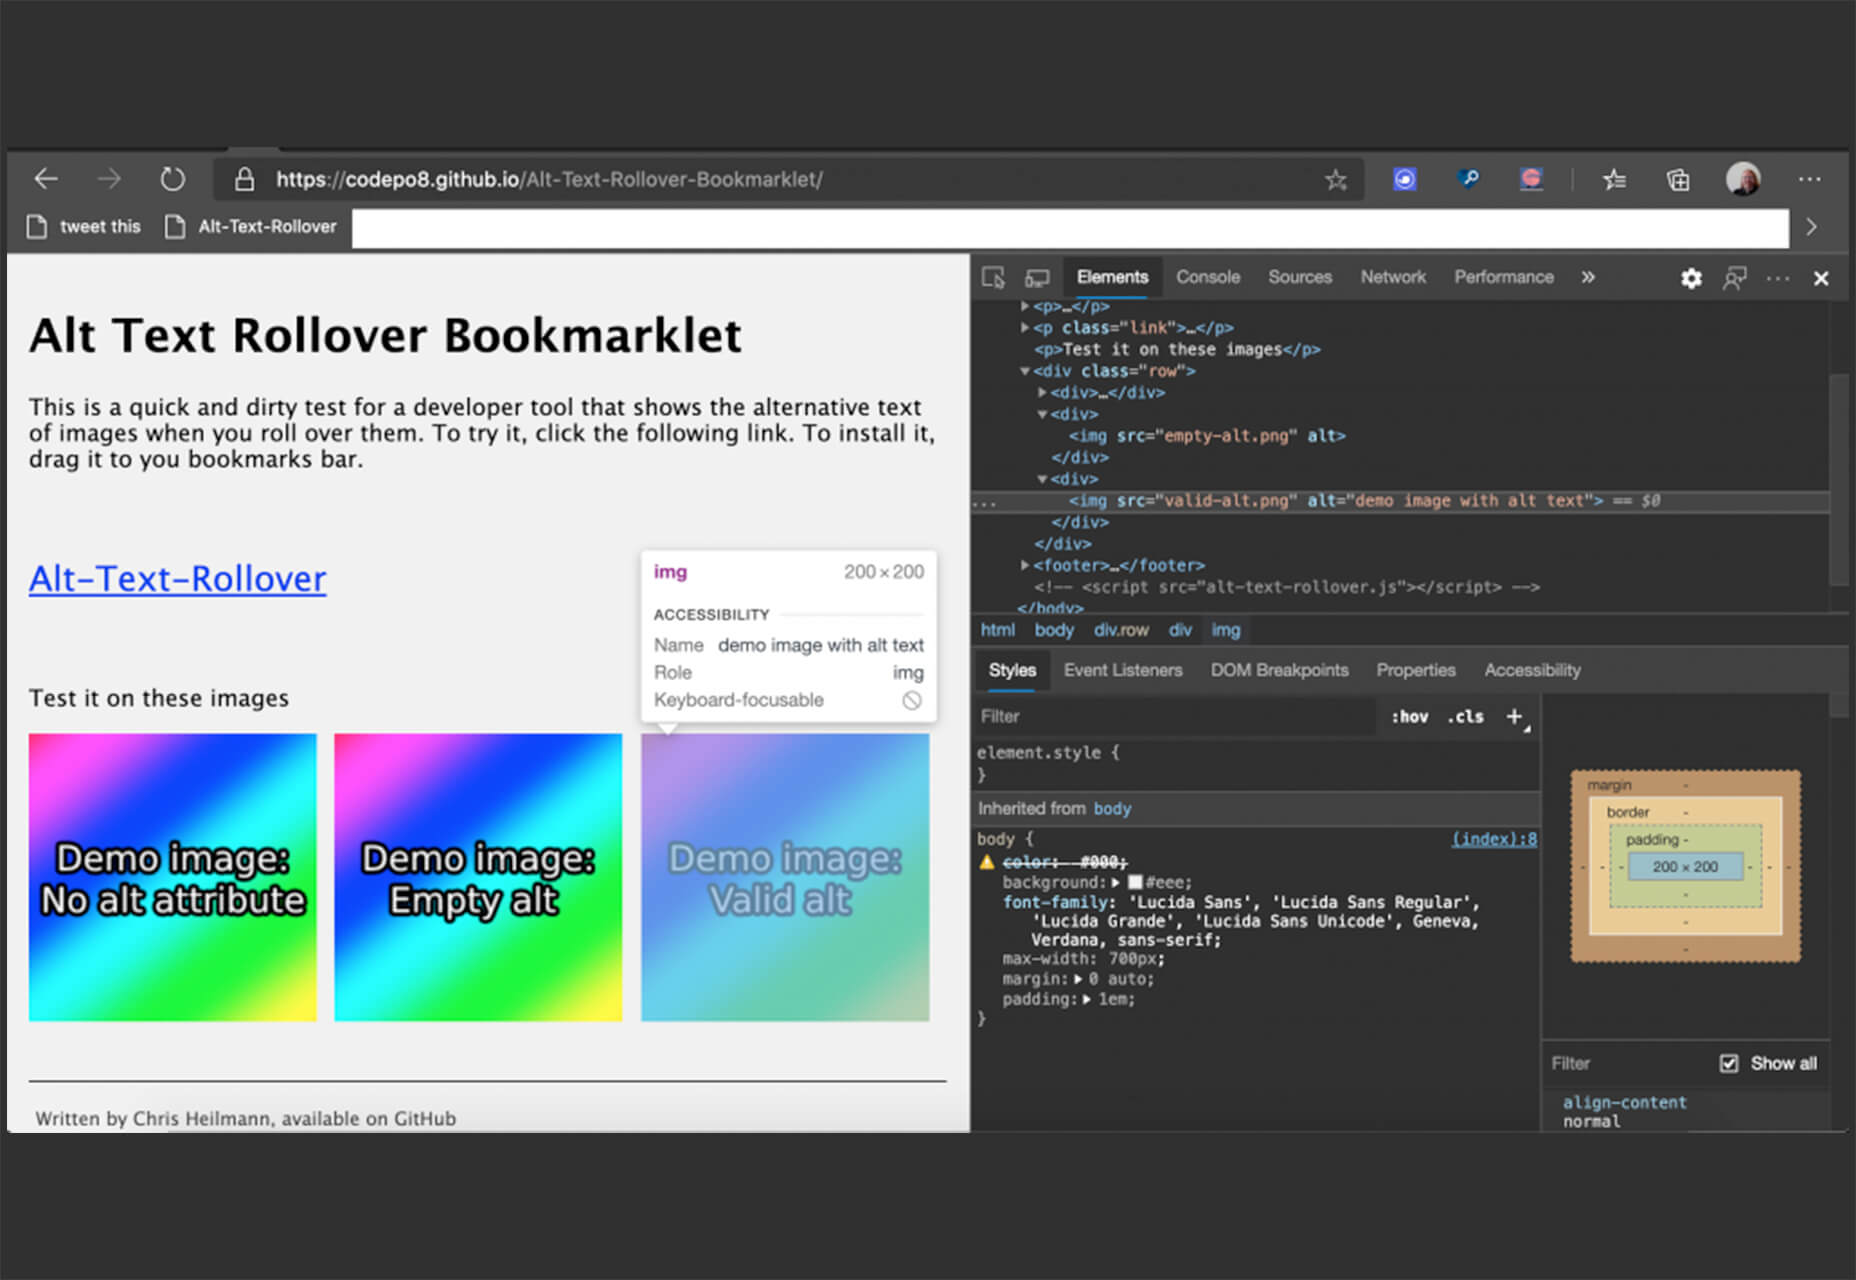The image size is (1856, 1280).
Task: Add new style rule with plus icon
Action: pyautogui.click(x=1515, y=716)
